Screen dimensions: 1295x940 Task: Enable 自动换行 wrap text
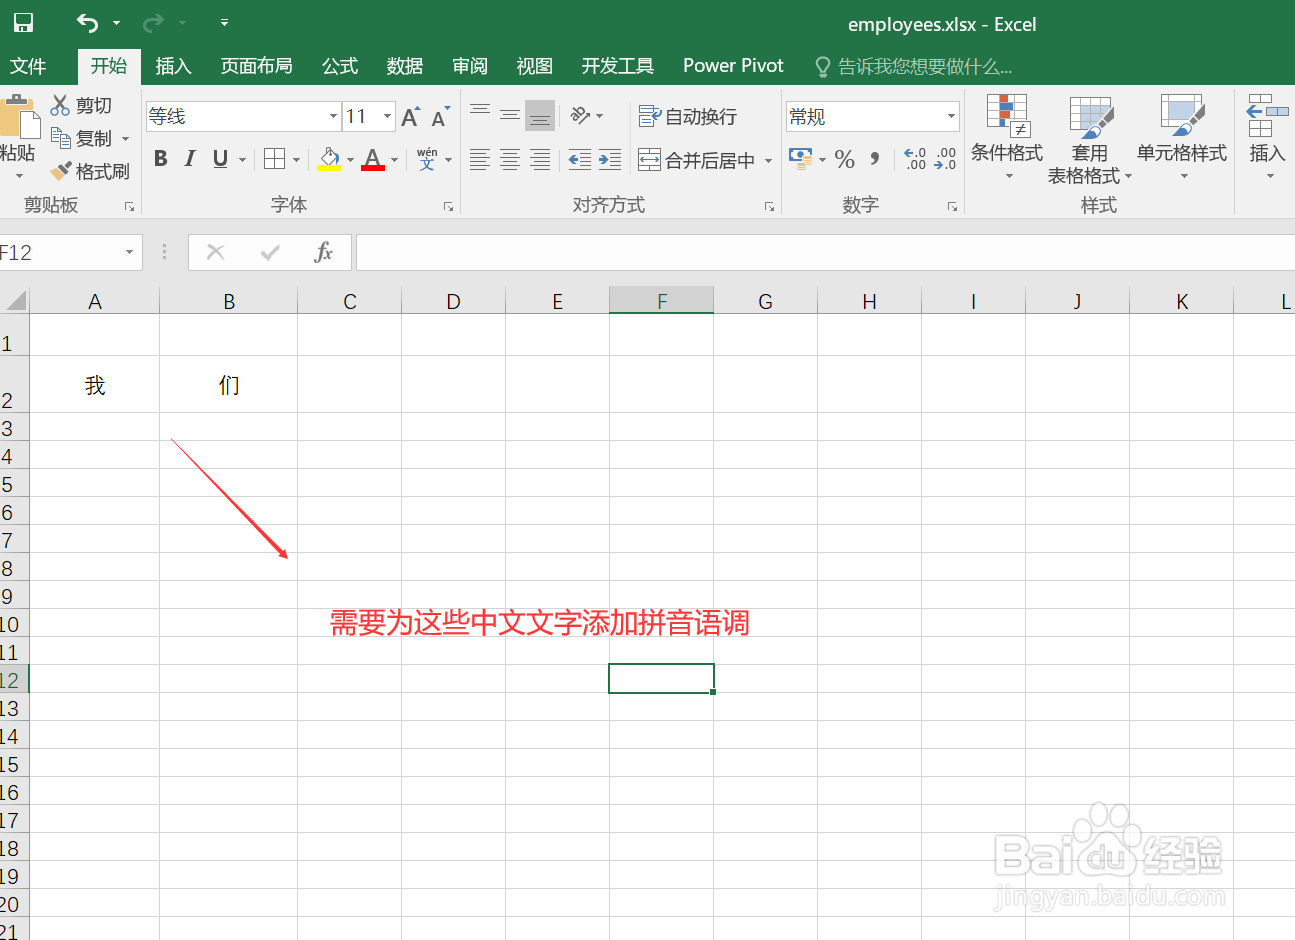[688, 116]
